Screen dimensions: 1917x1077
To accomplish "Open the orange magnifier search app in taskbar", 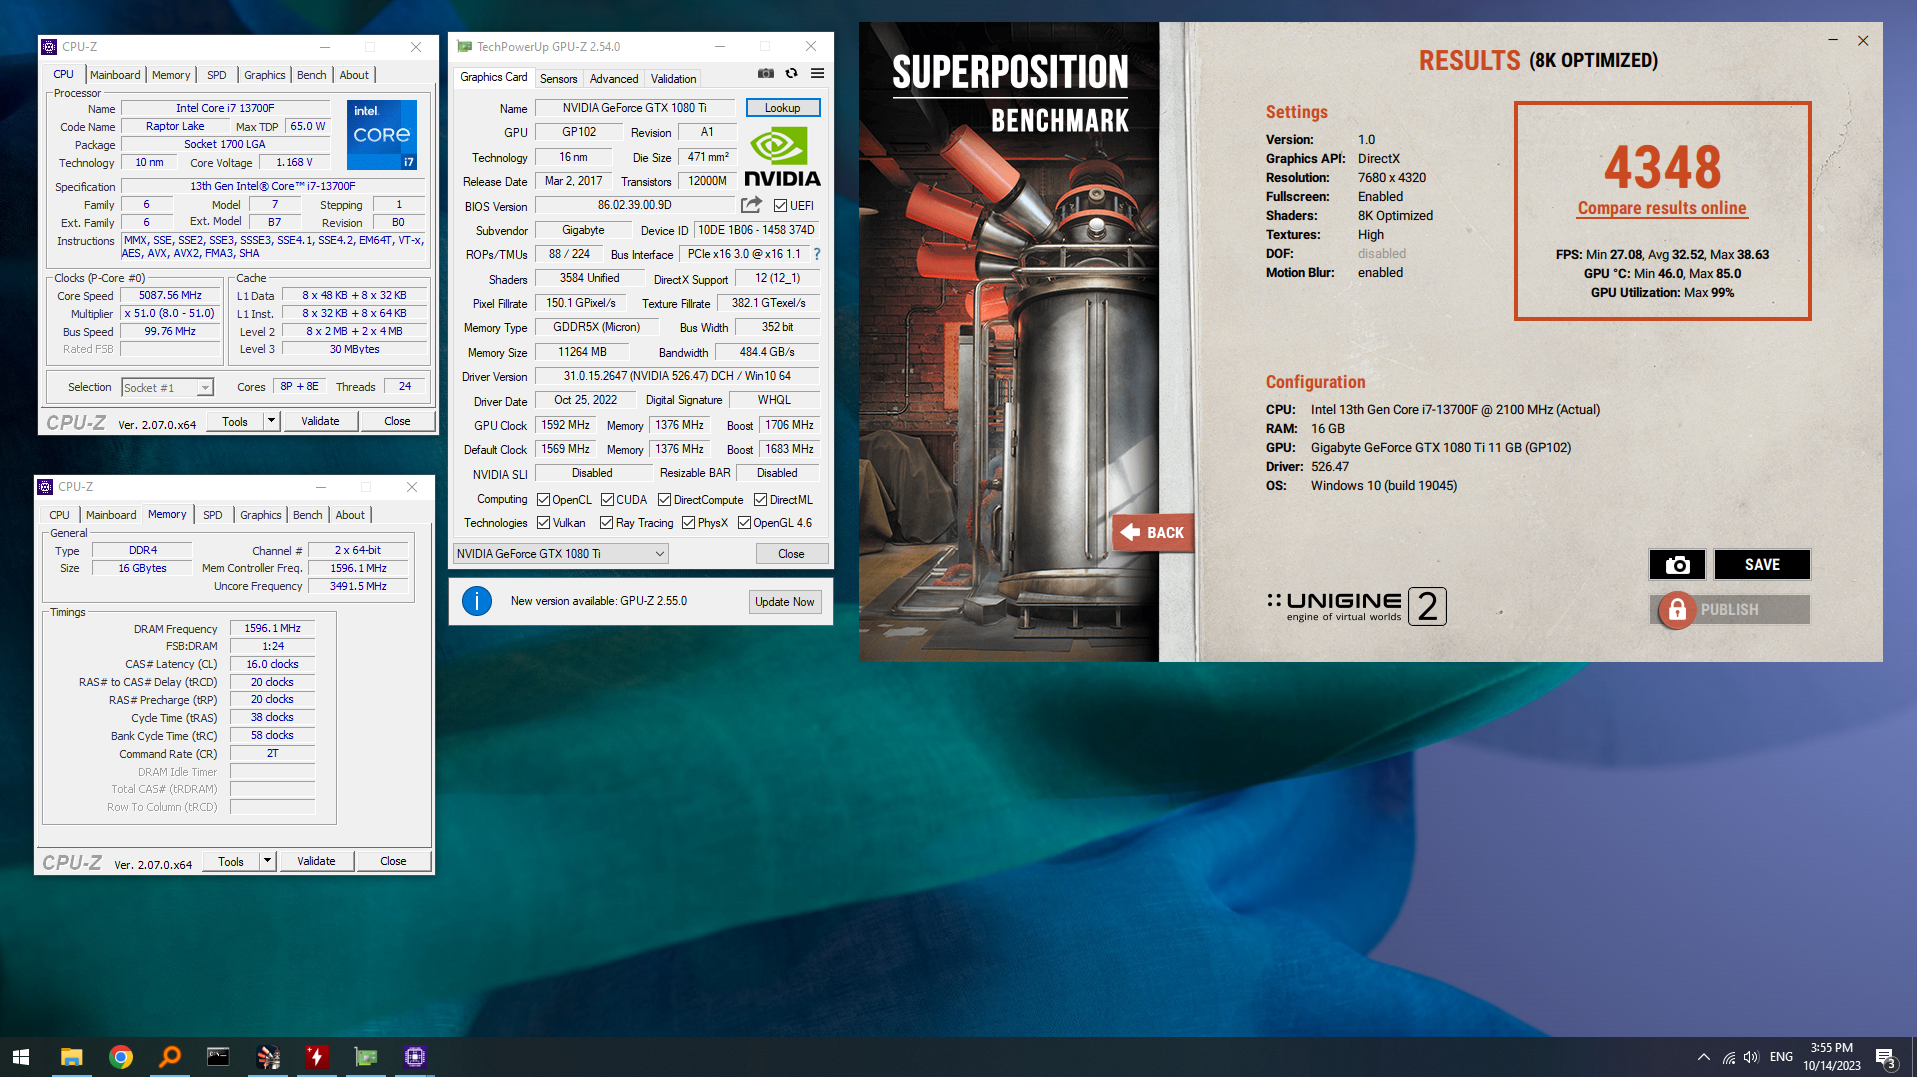I will 170,1057.
